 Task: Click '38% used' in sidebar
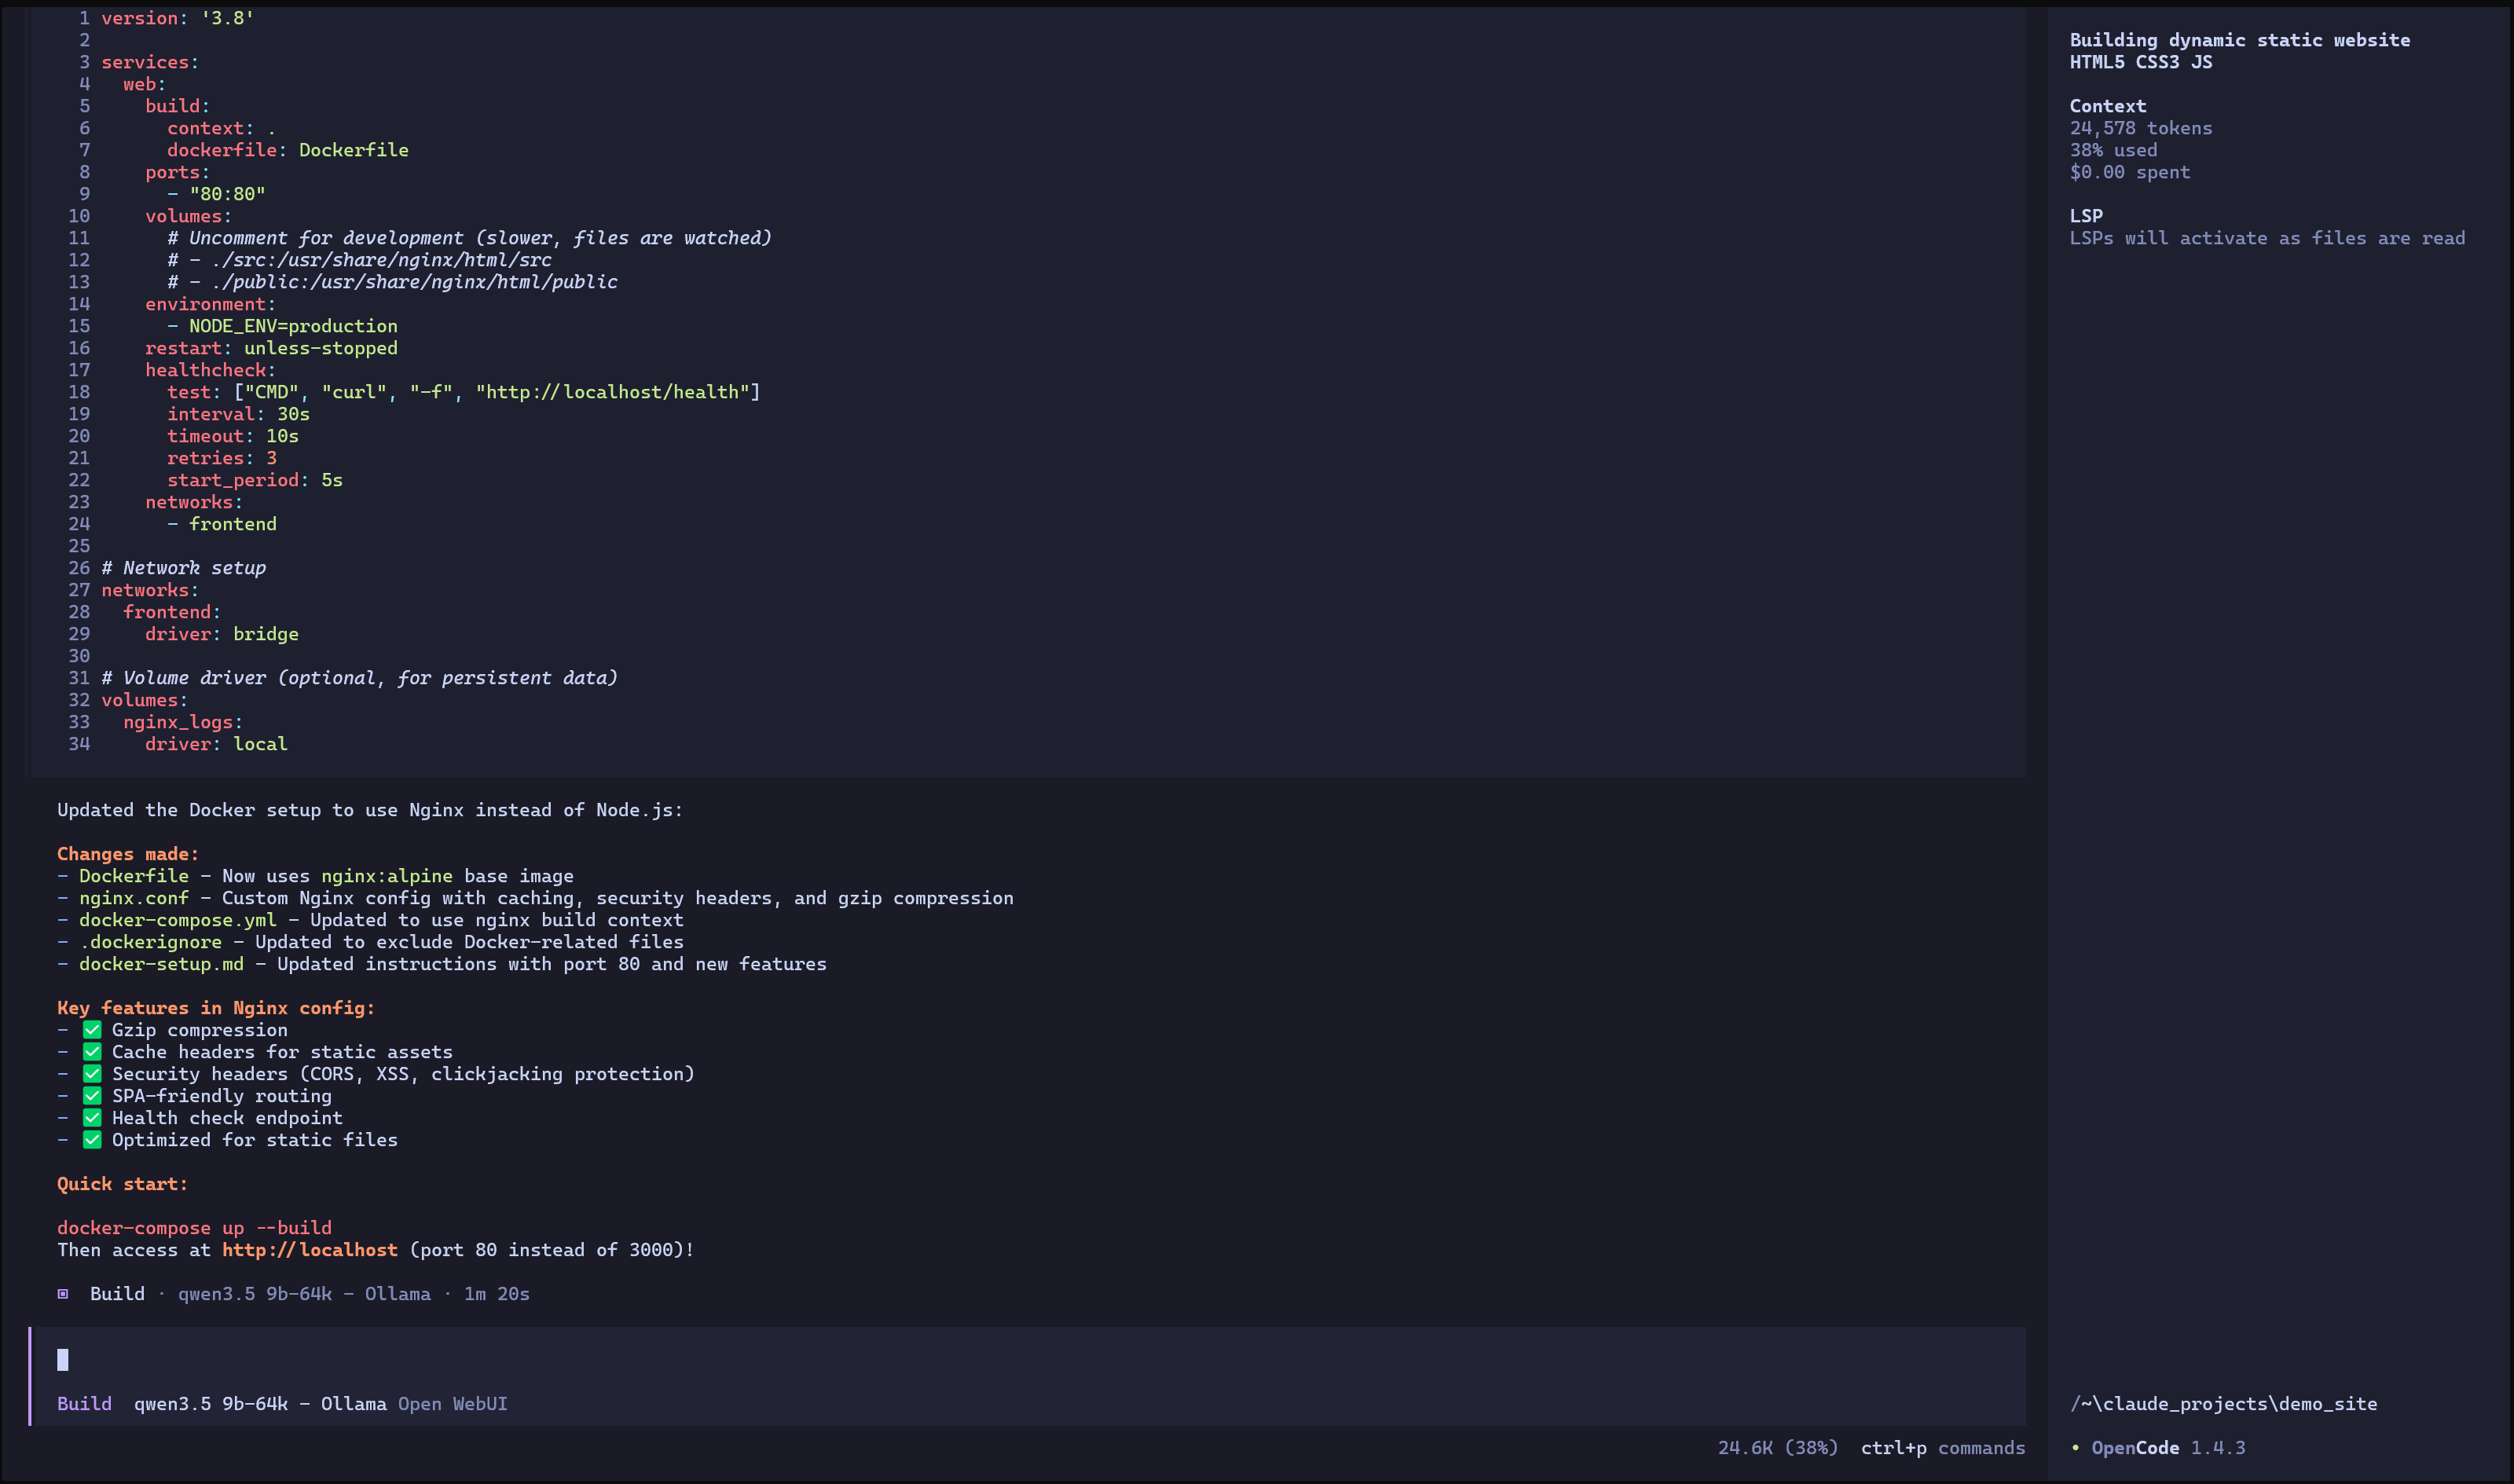[2114, 150]
